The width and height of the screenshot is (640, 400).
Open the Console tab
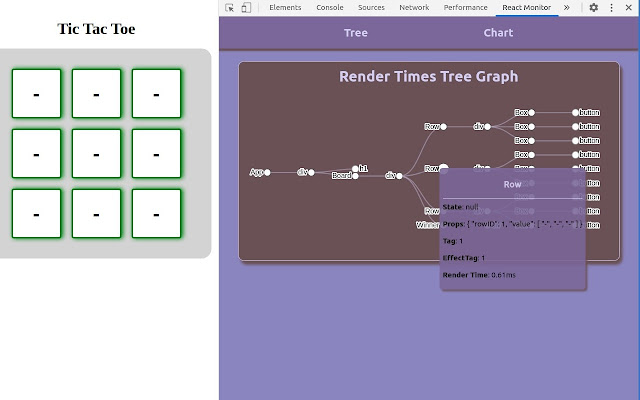coord(330,7)
